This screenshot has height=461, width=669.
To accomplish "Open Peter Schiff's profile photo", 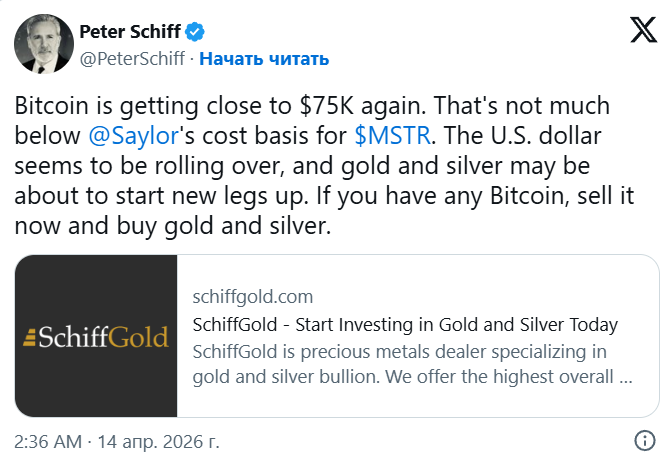I will click(39, 43).
